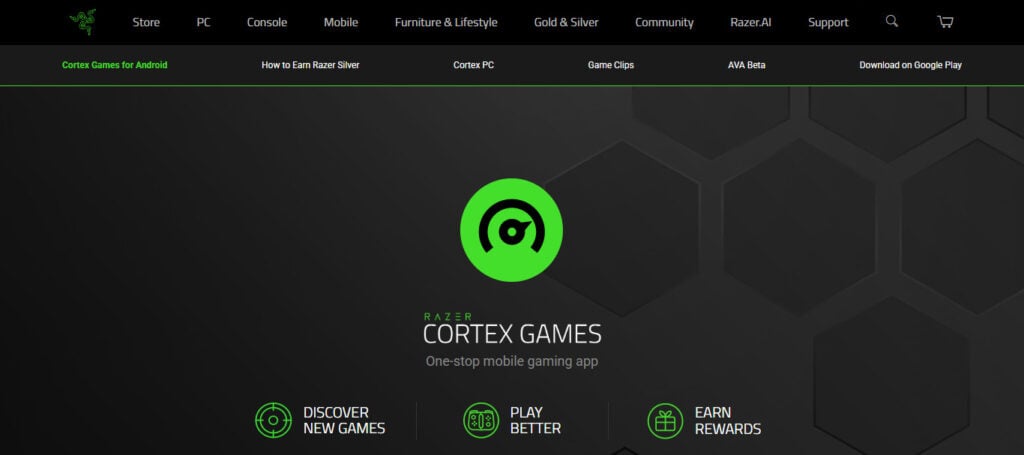The height and width of the screenshot is (455, 1024).
Task: Open the Gold & Silver menu
Action: (566, 22)
